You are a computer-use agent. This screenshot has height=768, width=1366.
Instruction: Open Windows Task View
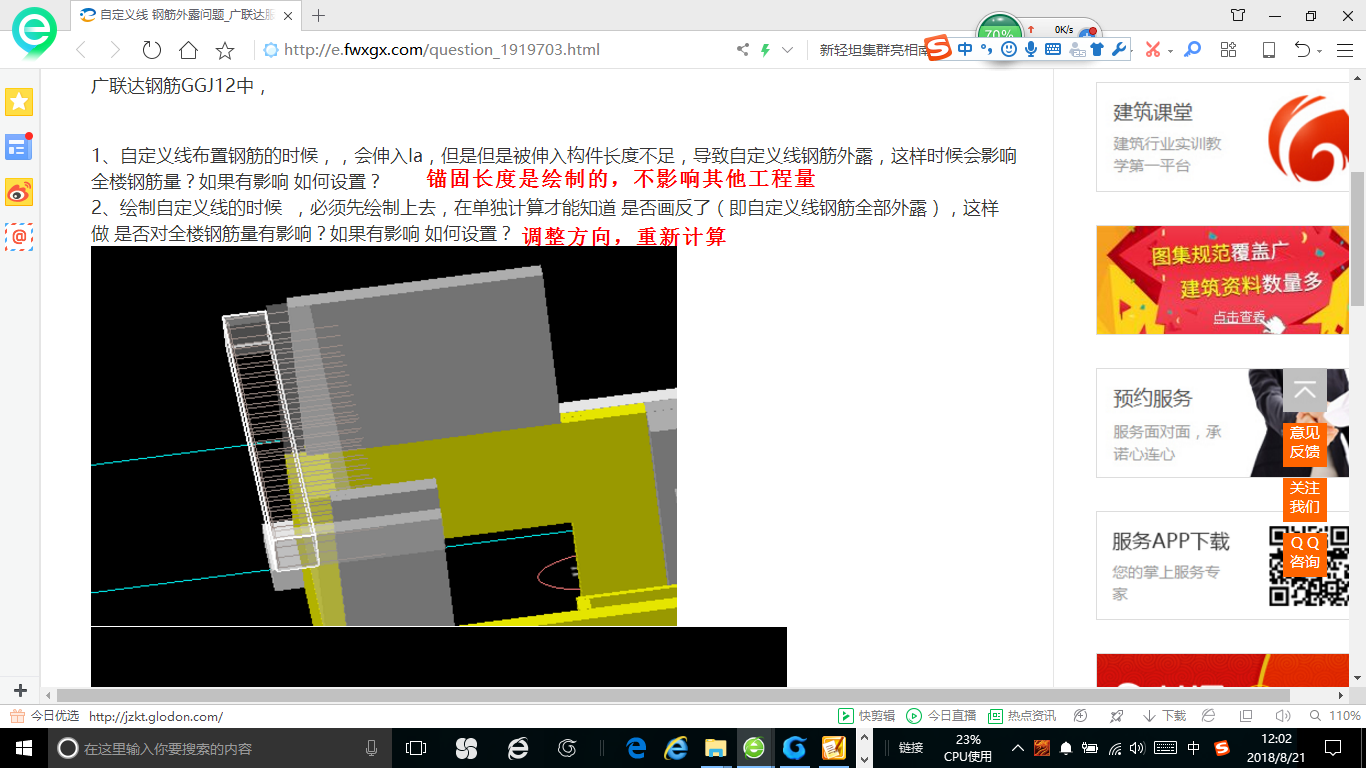click(x=415, y=748)
